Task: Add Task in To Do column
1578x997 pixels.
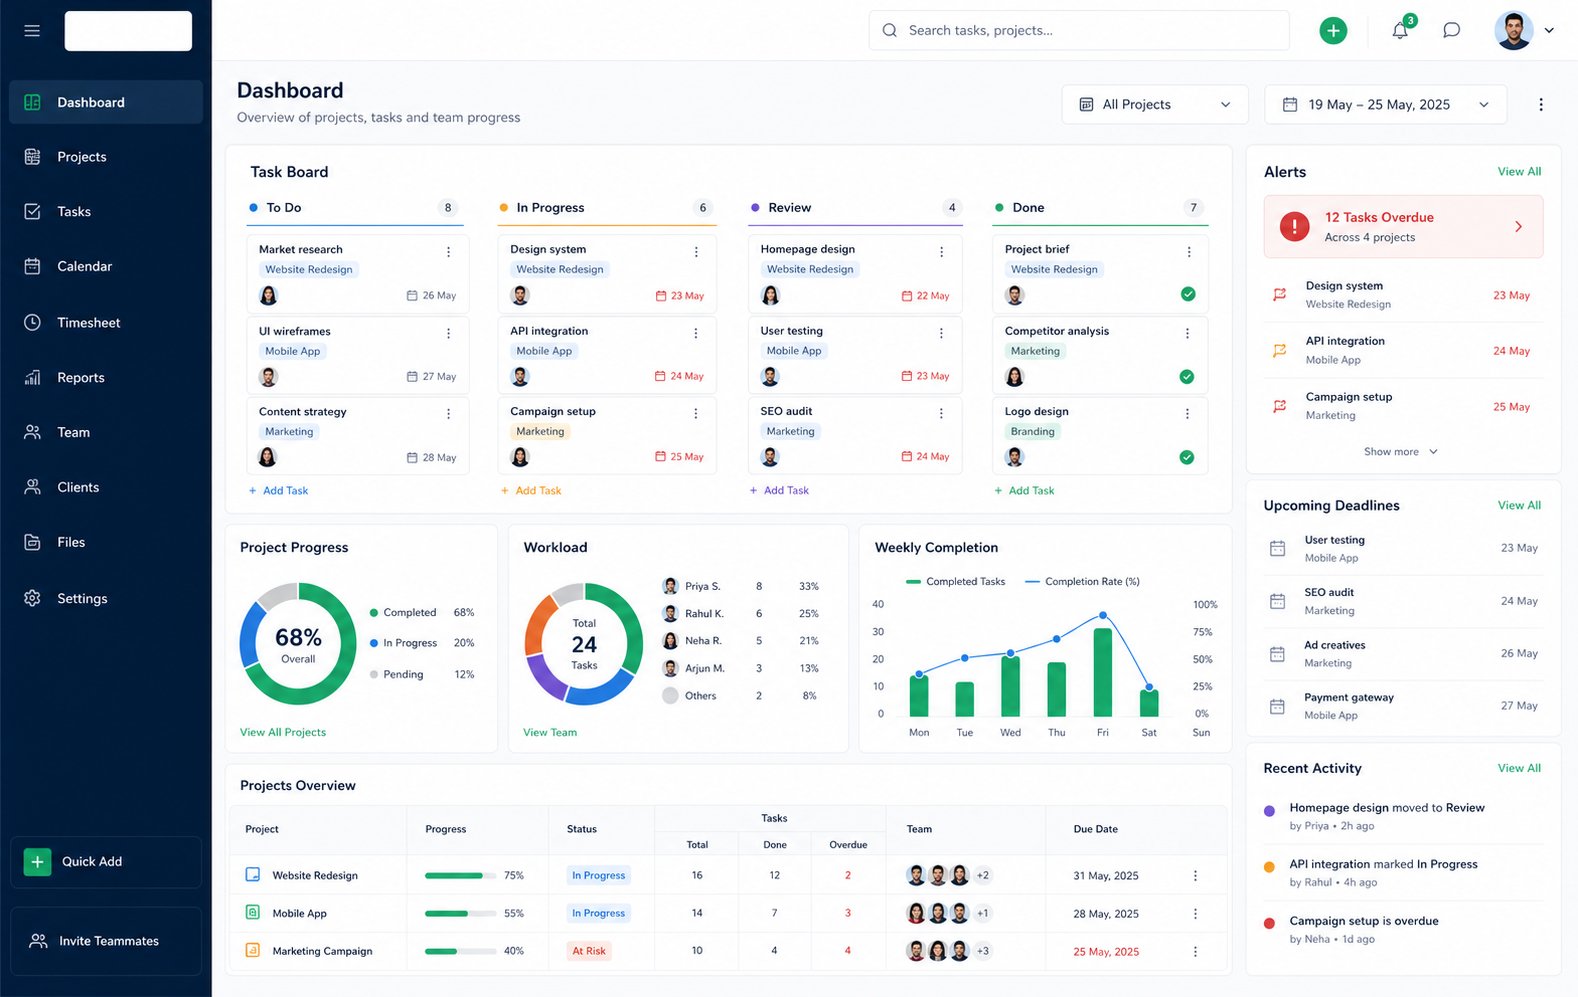Action: tap(278, 490)
